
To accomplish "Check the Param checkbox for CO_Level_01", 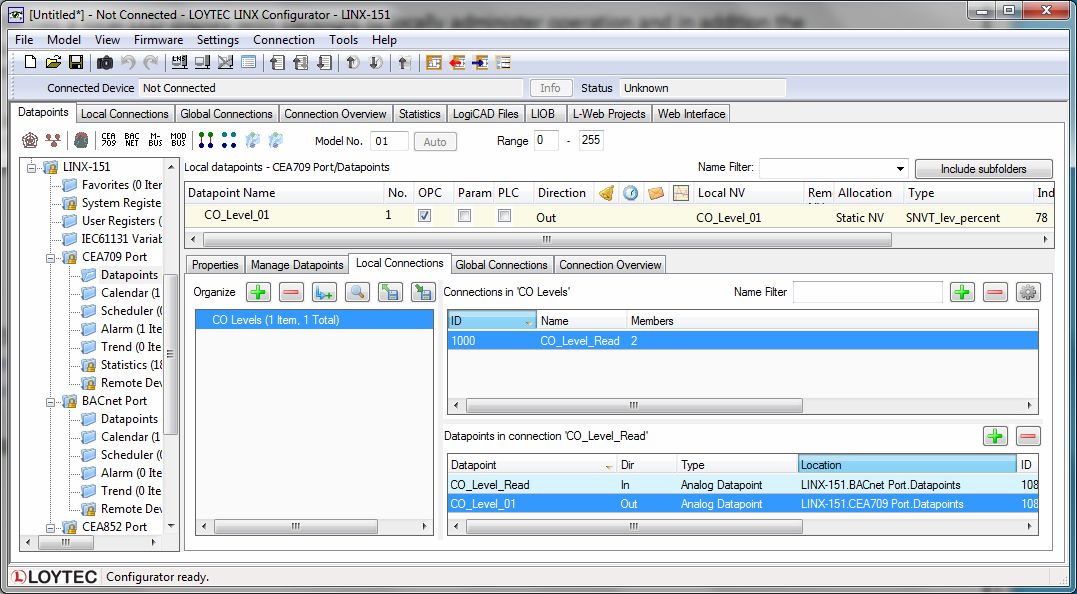I will 464,216.
